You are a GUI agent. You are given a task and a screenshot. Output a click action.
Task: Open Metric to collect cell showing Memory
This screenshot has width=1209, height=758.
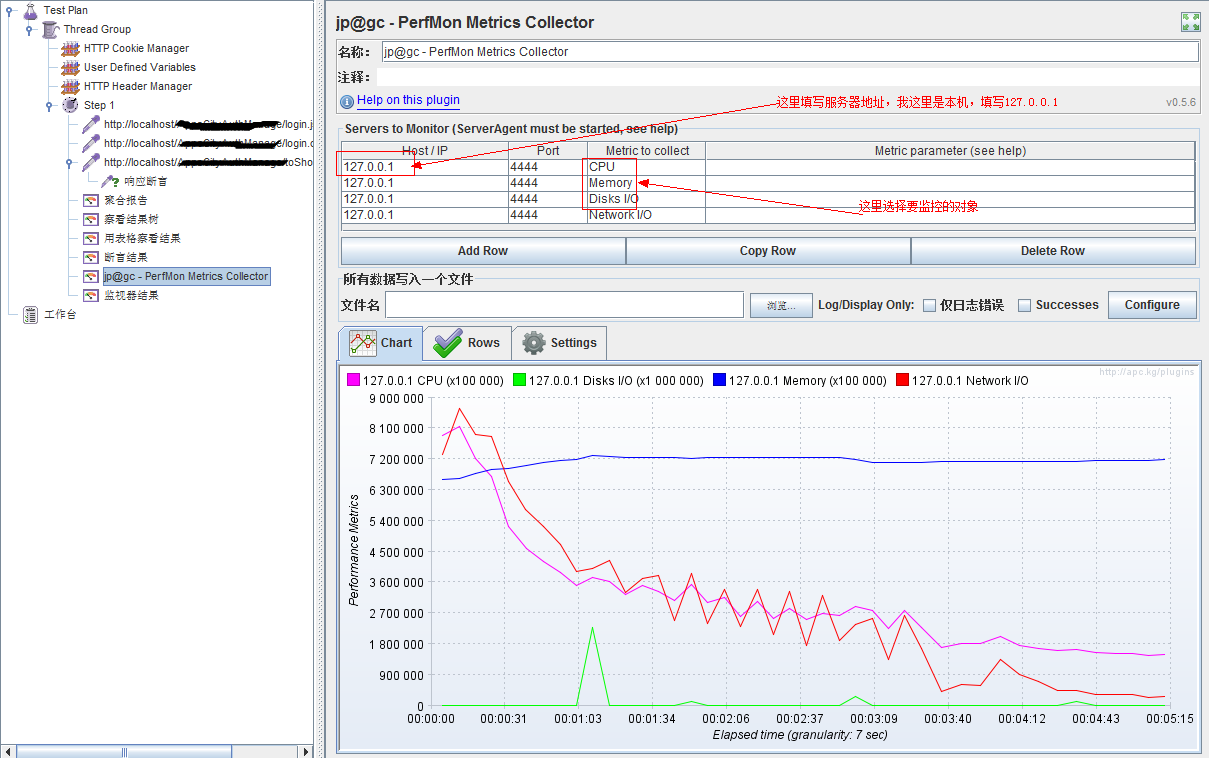646,183
